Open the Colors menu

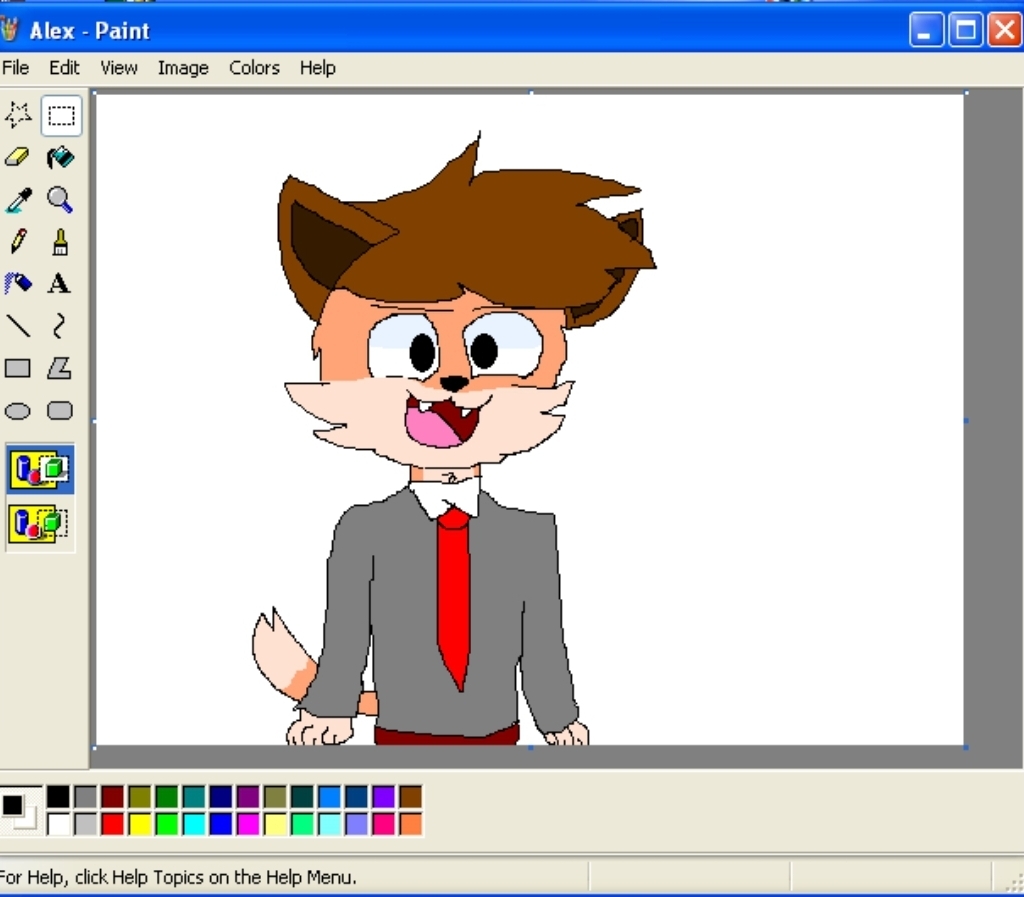pos(254,68)
